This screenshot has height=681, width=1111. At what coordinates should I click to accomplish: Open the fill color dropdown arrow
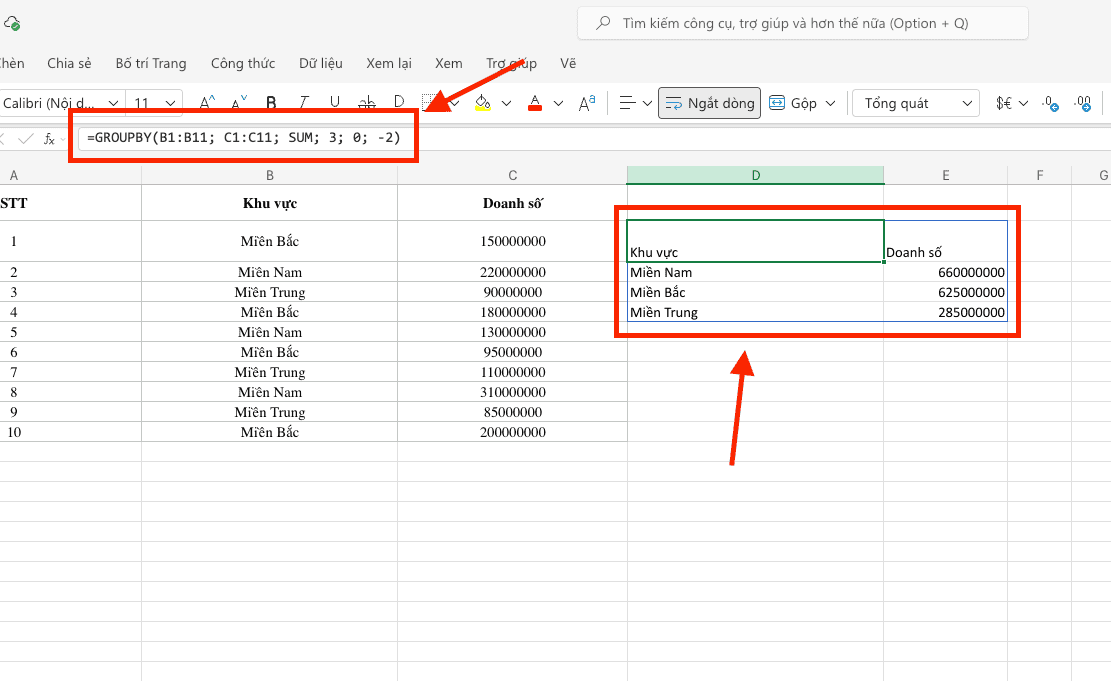507,103
